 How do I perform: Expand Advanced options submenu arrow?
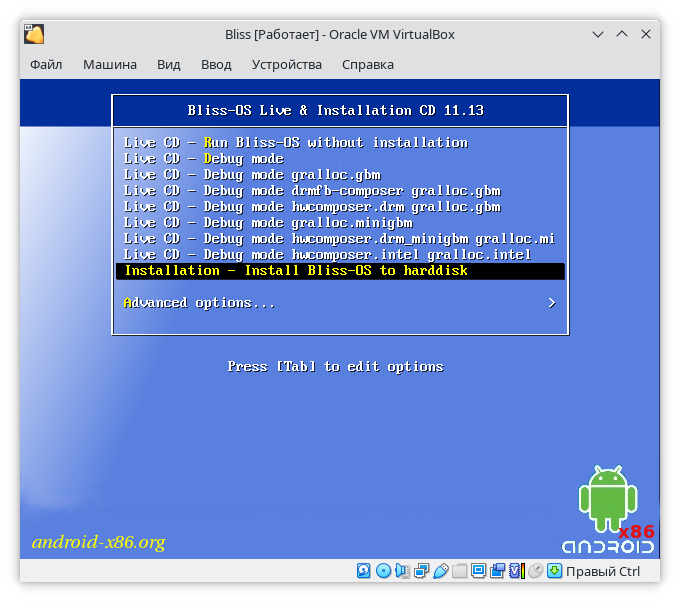[x=552, y=303]
